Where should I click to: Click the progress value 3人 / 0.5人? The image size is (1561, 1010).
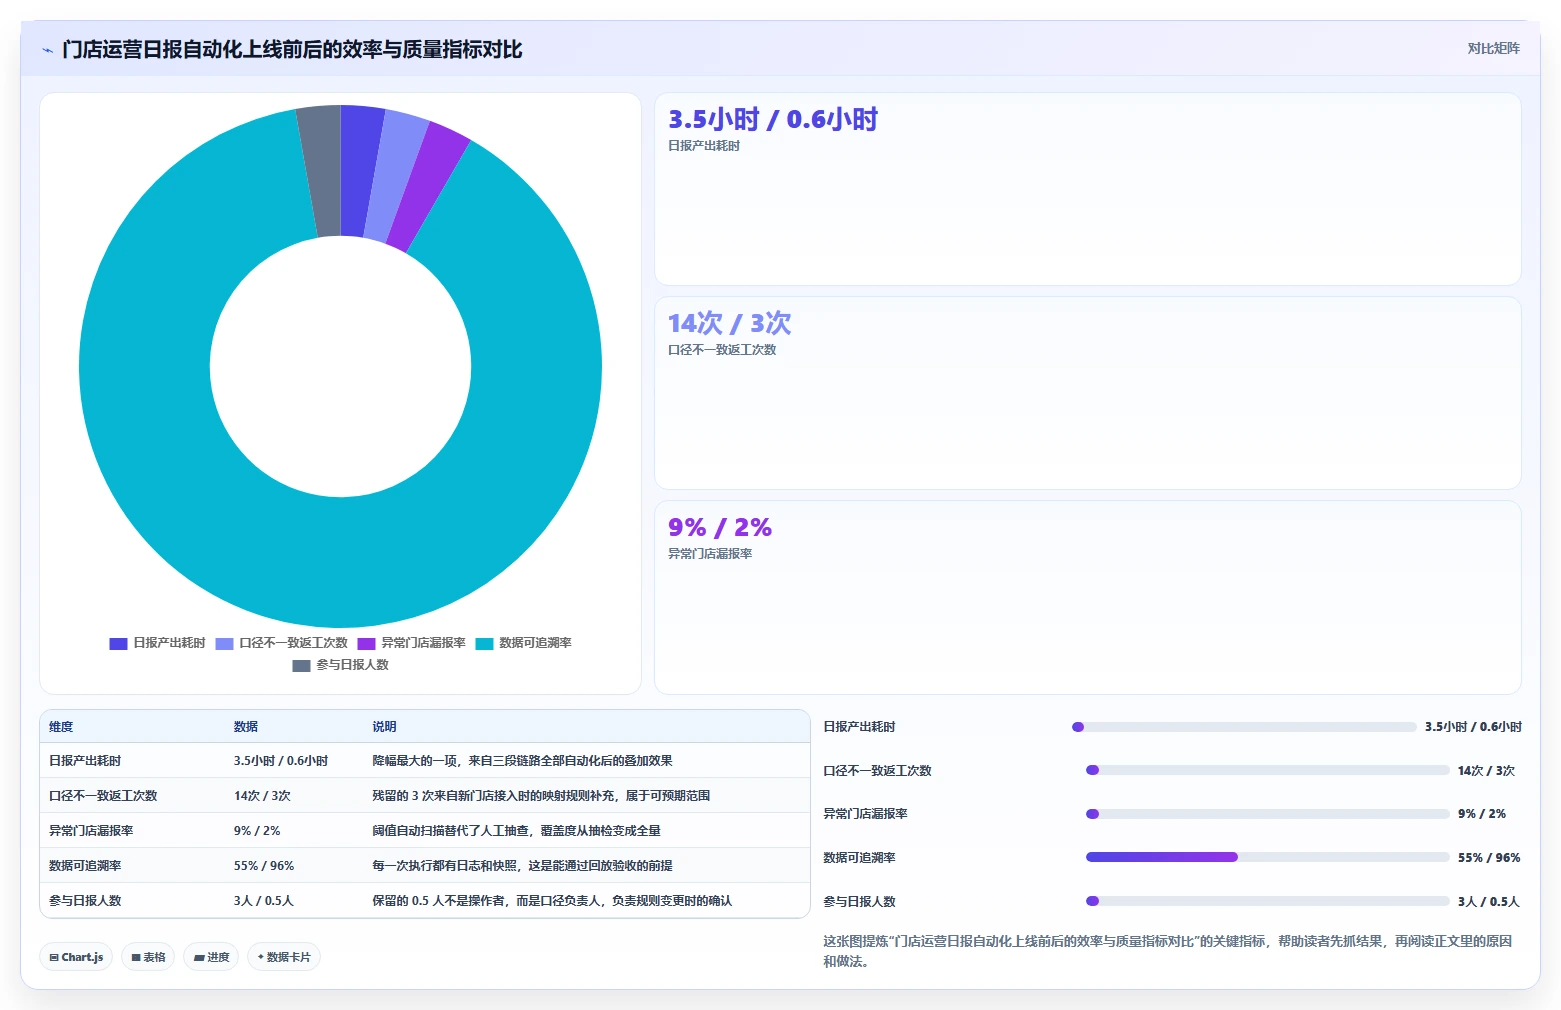coord(1489,902)
